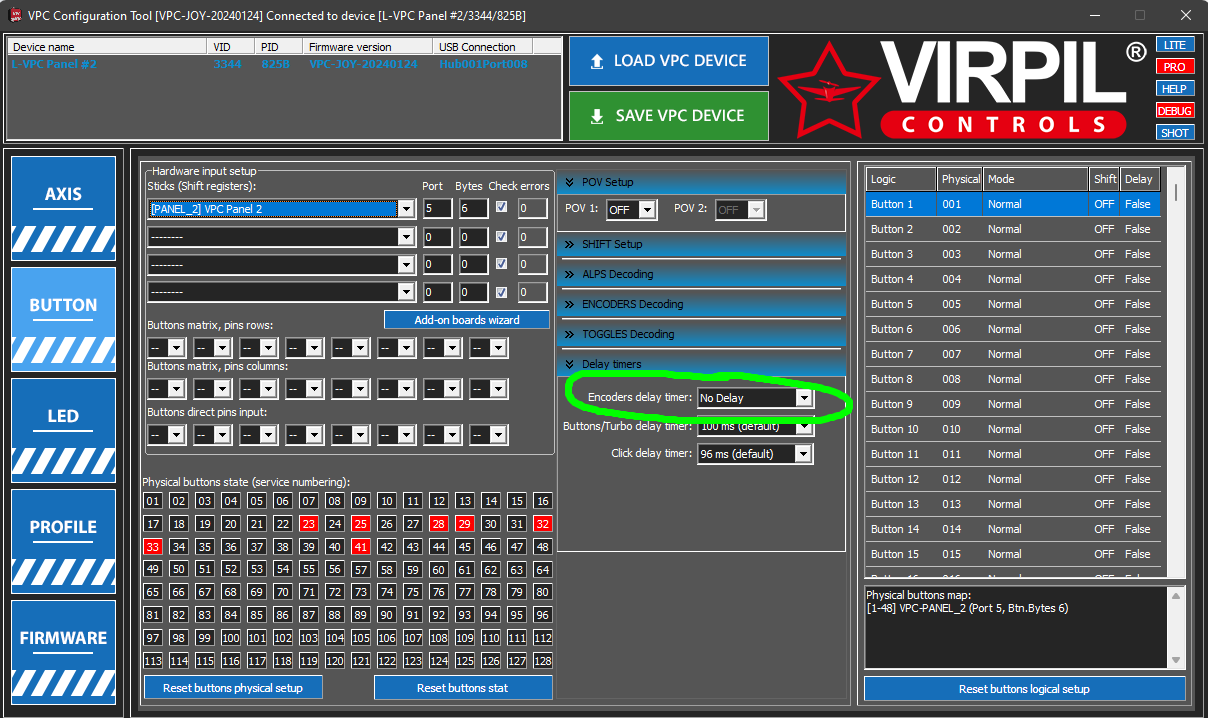The width and height of the screenshot is (1208, 718).
Task: Open the BUTTON tab
Action: pos(63,318)
